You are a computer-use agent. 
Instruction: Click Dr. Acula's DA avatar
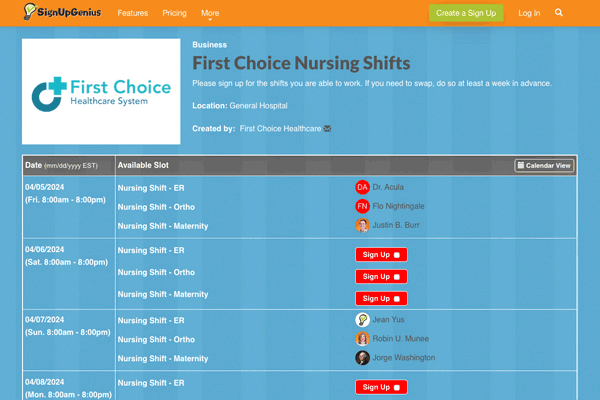pyautogui.click(x=362, y=187)
